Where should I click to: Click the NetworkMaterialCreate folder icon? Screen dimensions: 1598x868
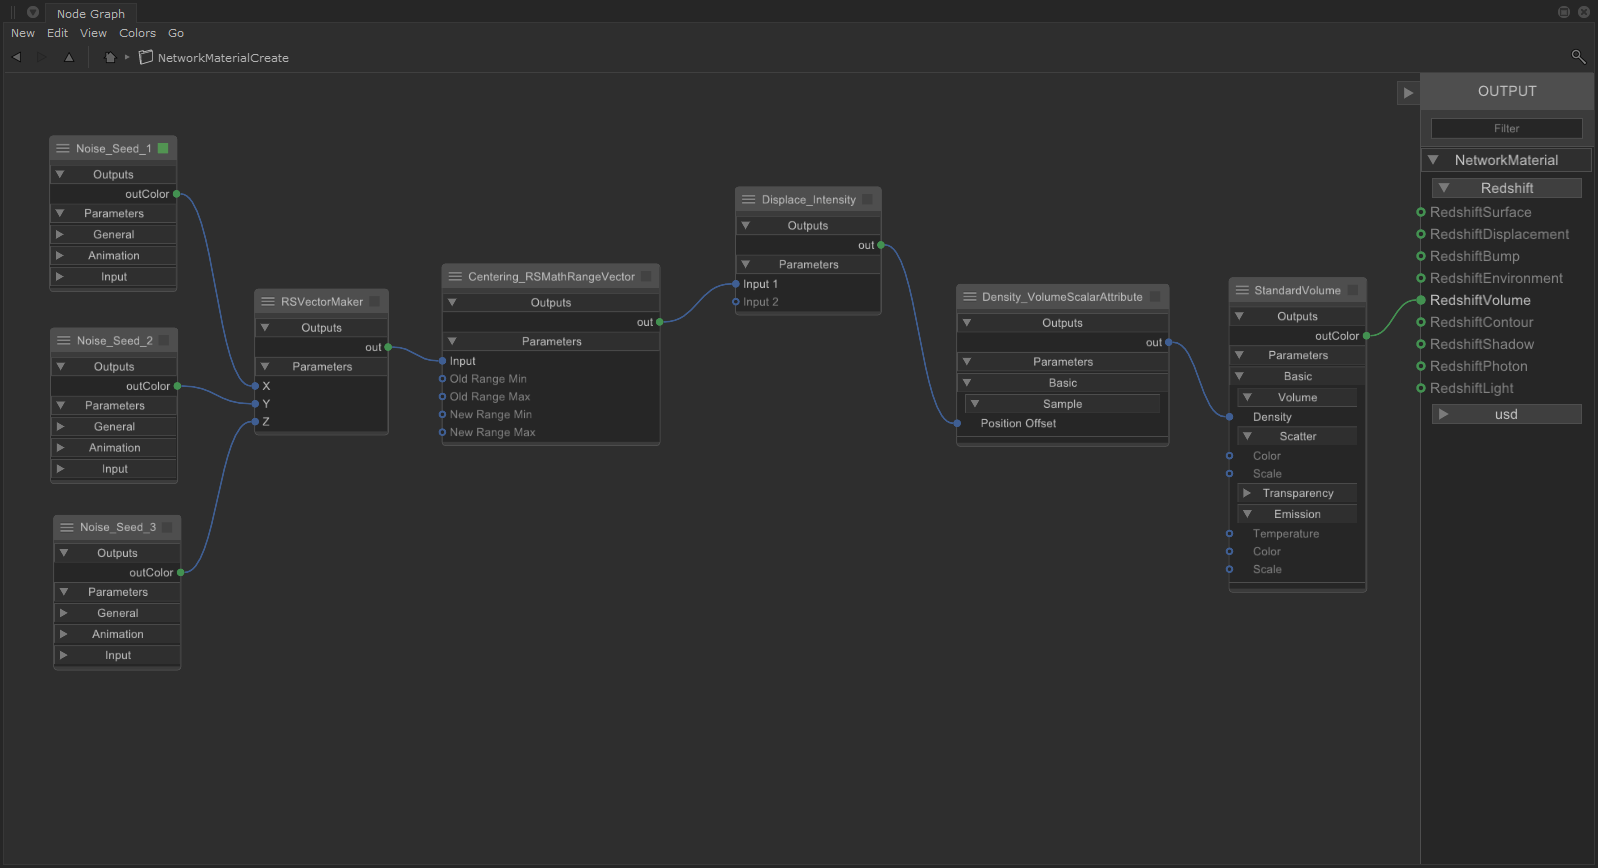[x=146, y=57]
